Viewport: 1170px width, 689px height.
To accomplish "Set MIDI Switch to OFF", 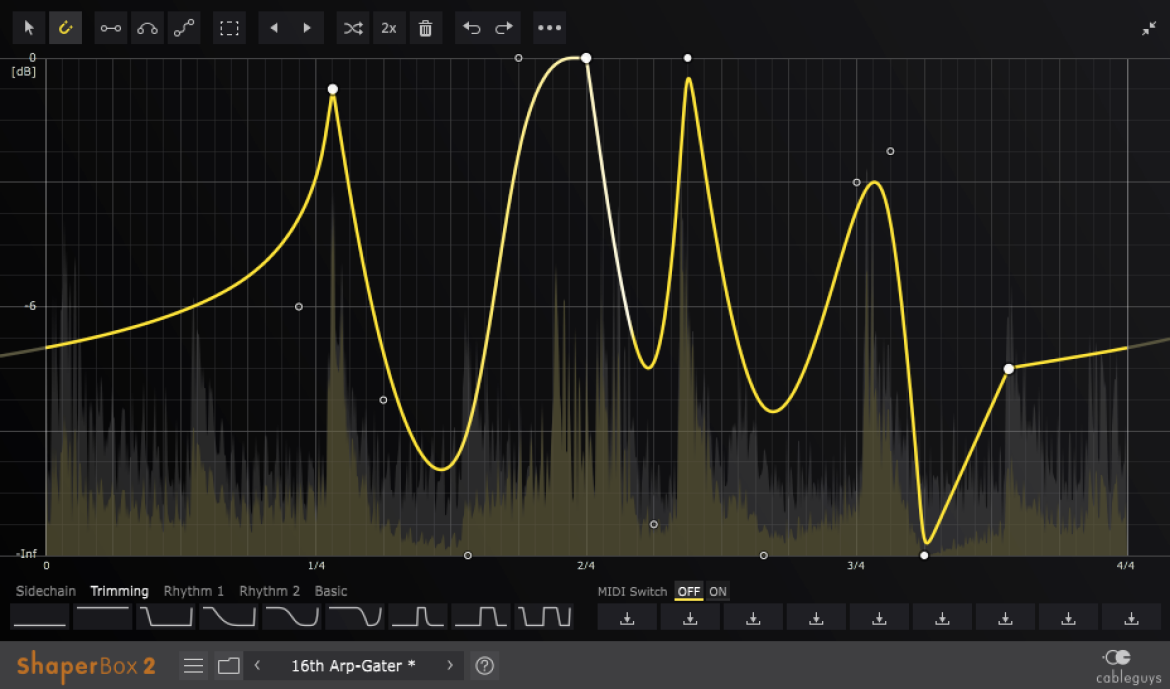I will (689, 591).
